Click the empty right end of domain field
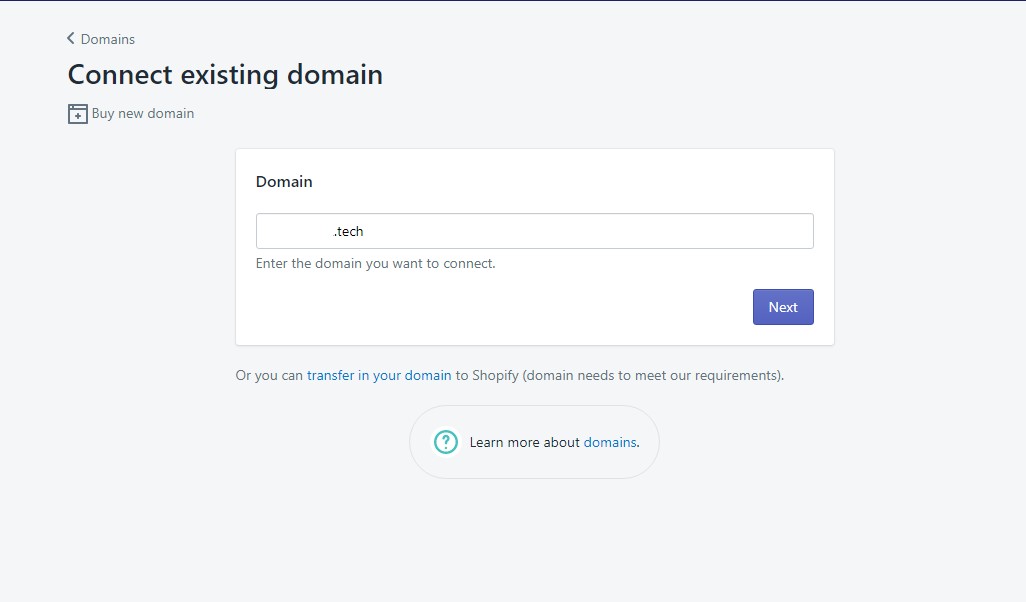The width and height of the screenshot is (1026, 602). pyautogui.click(x=760, y=231)
